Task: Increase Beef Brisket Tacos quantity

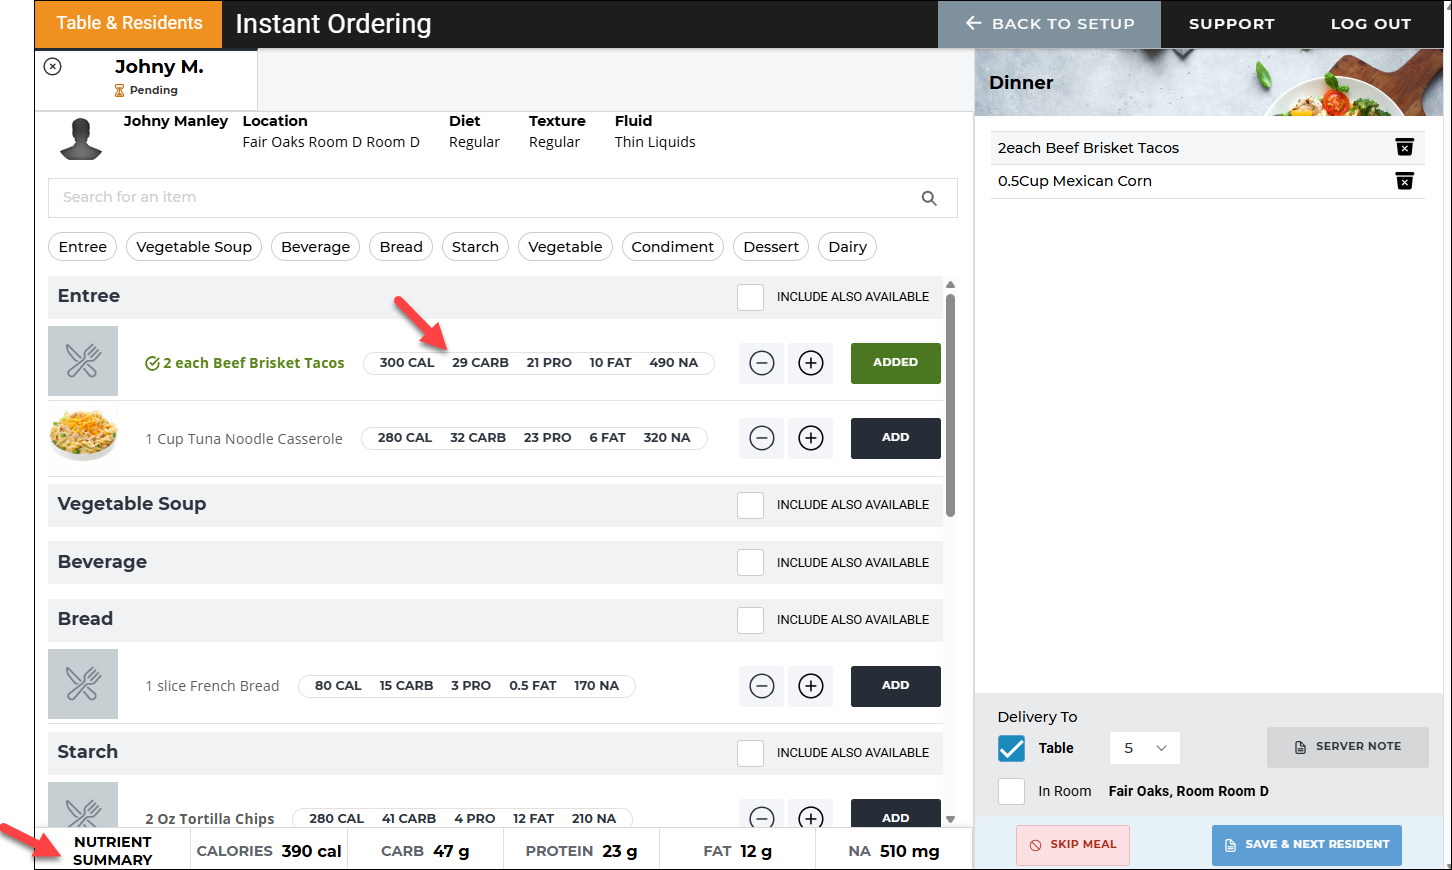Action: (x=811, y=363)
